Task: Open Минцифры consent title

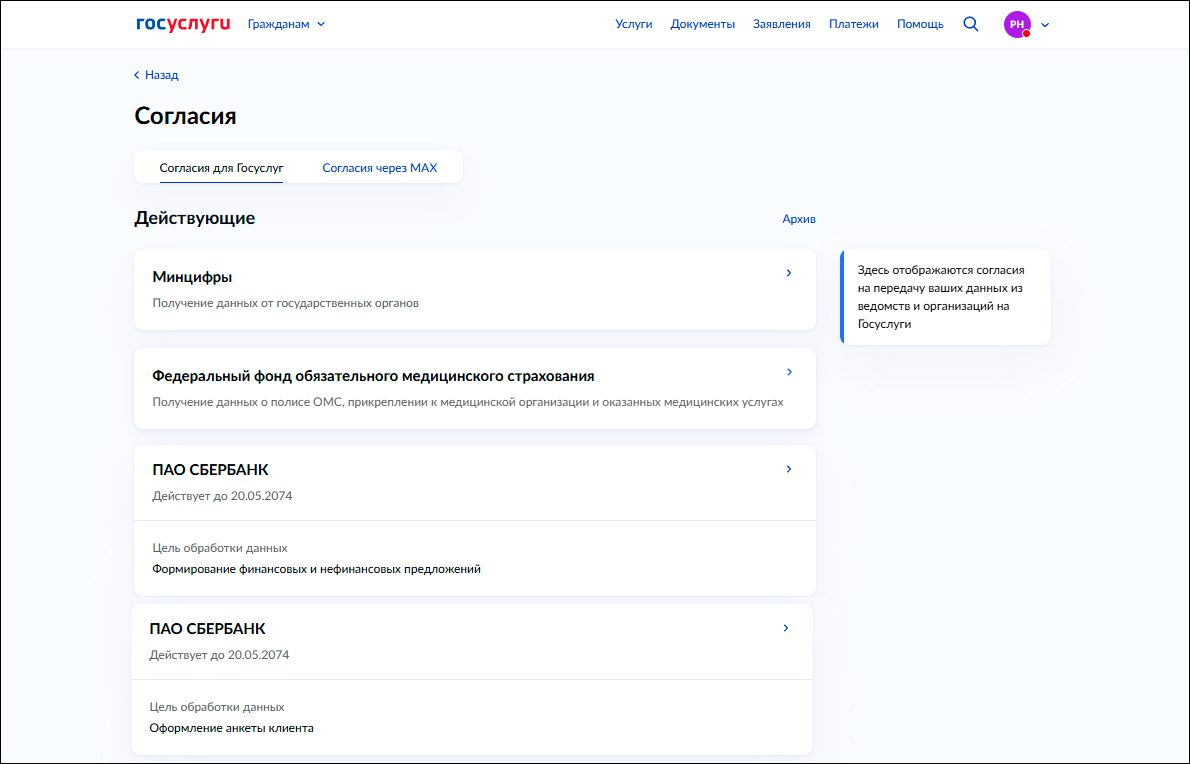Action: pyautogui.click(x=192, y=277)
